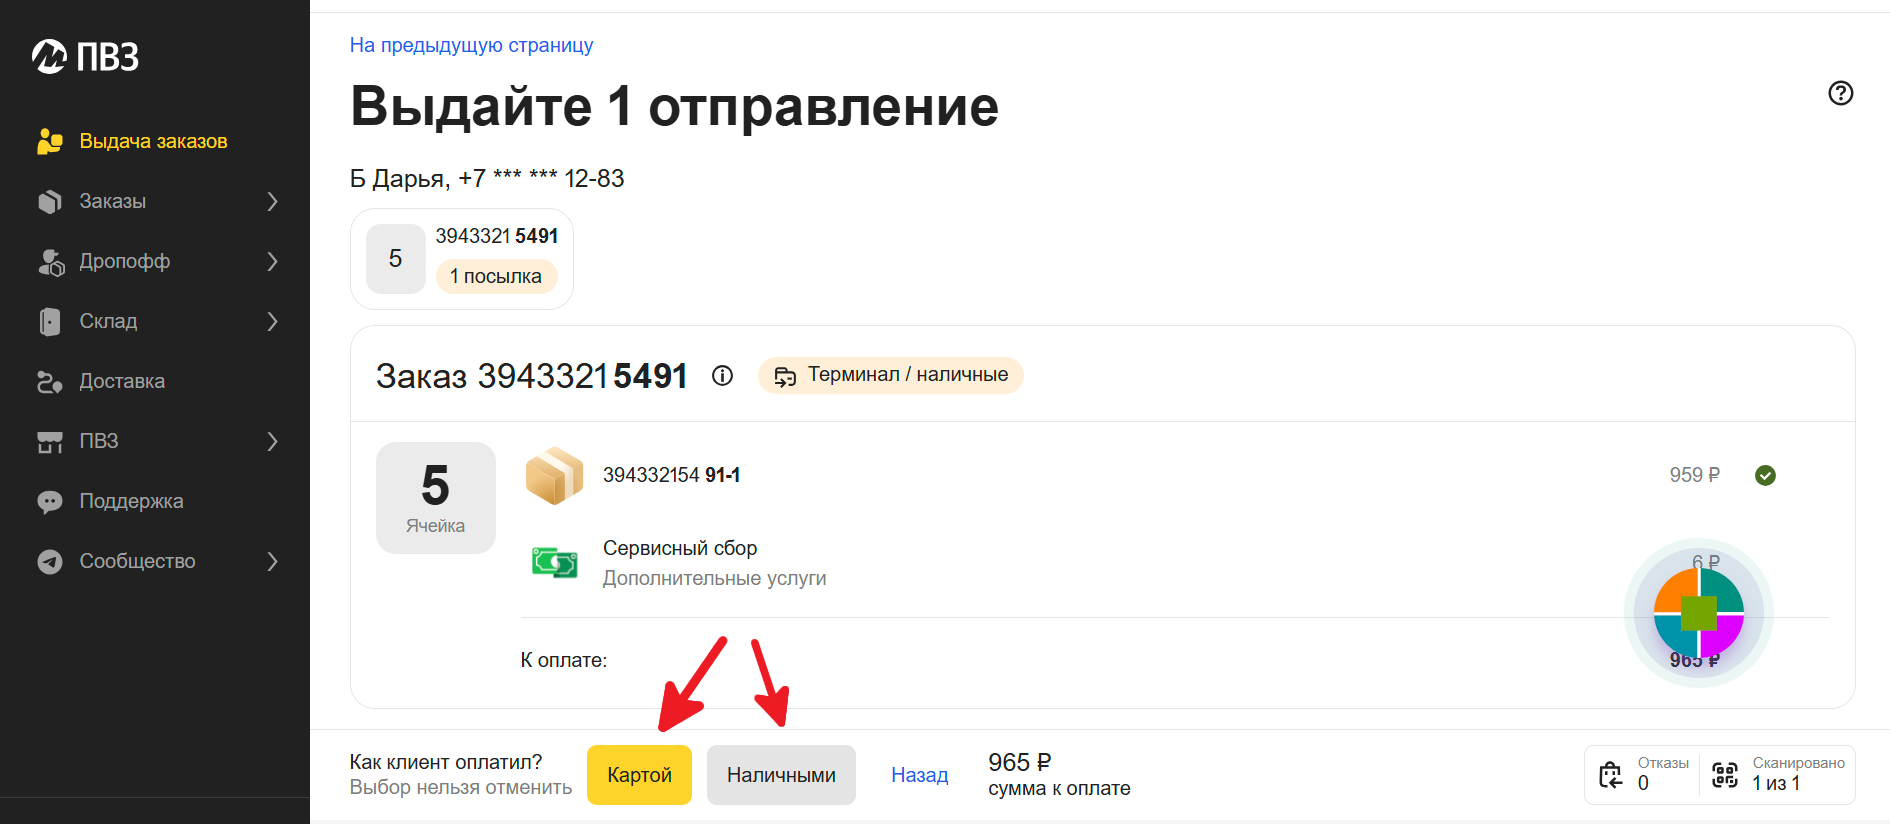Click the Доставка delivery icon

tap(50, 381)
